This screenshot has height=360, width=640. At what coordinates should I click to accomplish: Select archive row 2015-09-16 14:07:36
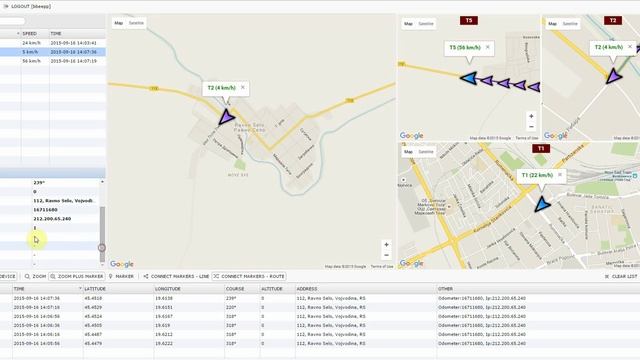[x=320, y=298]
